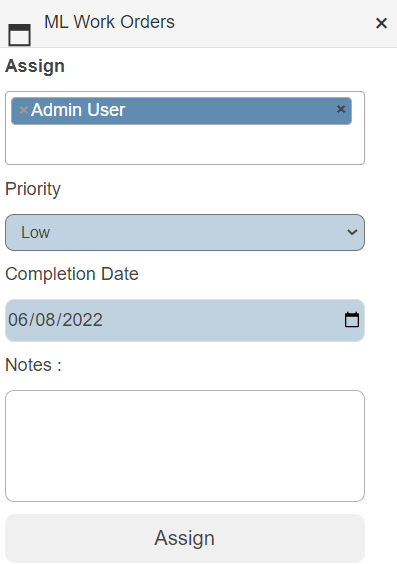The width and height of the screenshot is (397, 564).
Task: Click empty area of the Assign users box
Action: tap(185, 145)
